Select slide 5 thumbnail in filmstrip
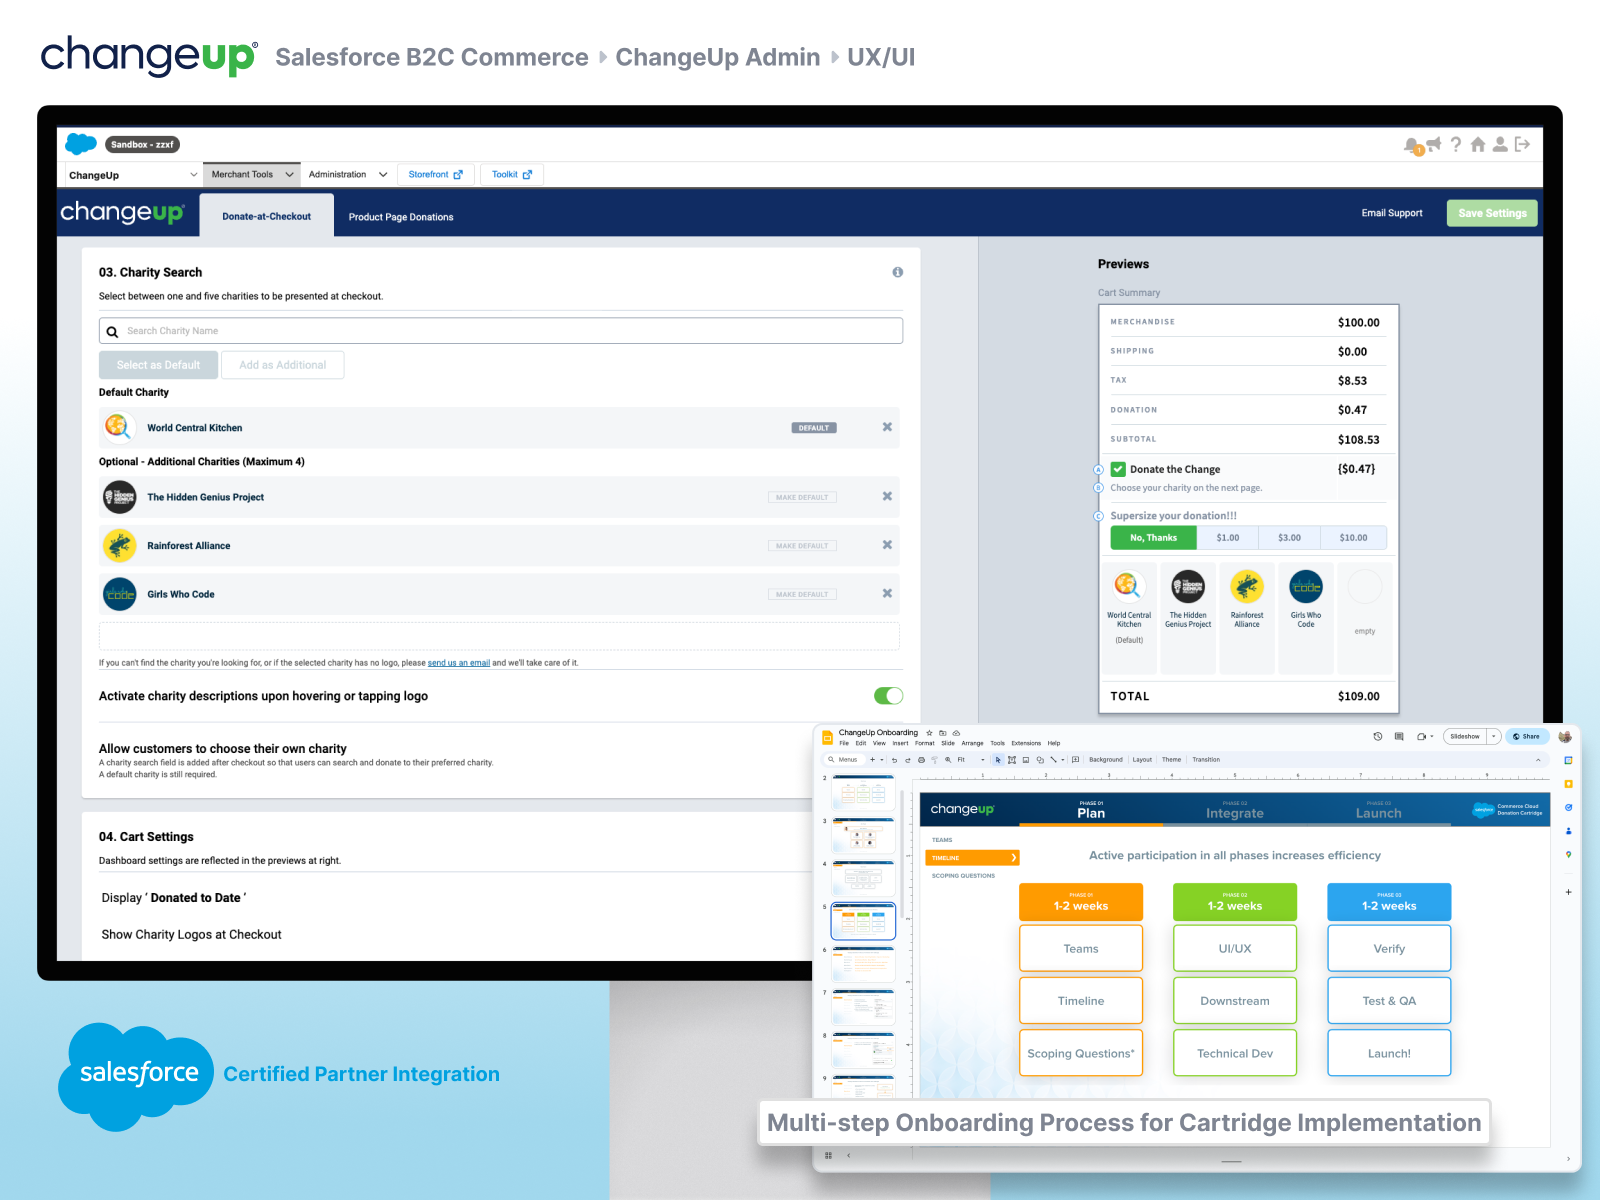 coord(863,921)
